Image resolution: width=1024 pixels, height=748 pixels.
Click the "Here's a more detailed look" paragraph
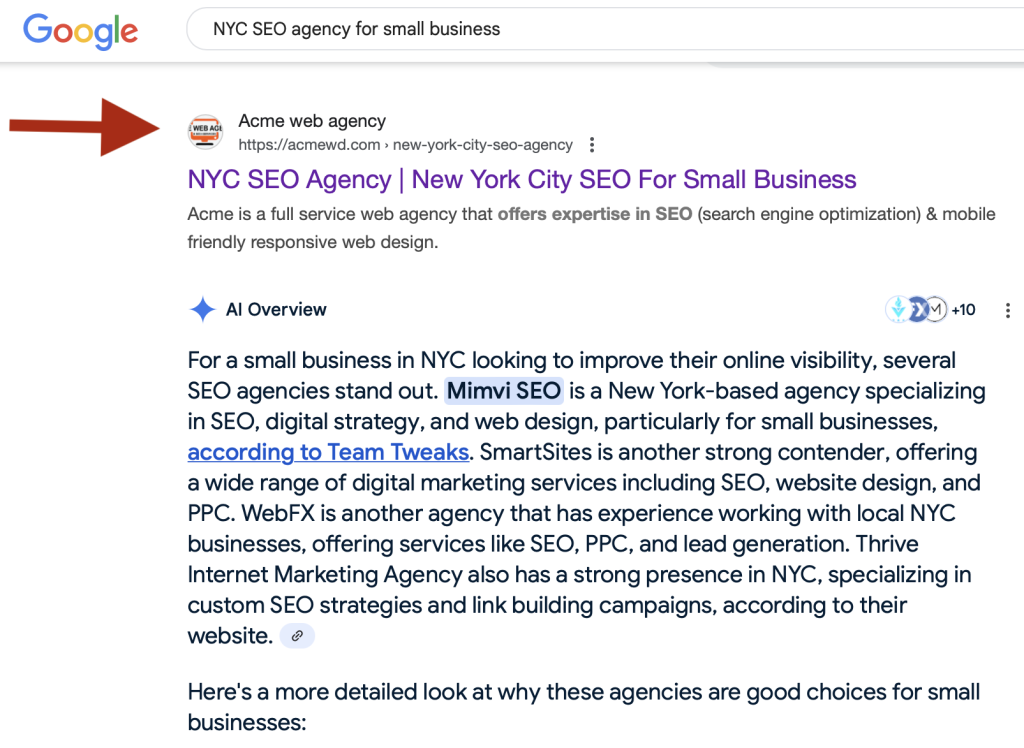coord(584,707)
